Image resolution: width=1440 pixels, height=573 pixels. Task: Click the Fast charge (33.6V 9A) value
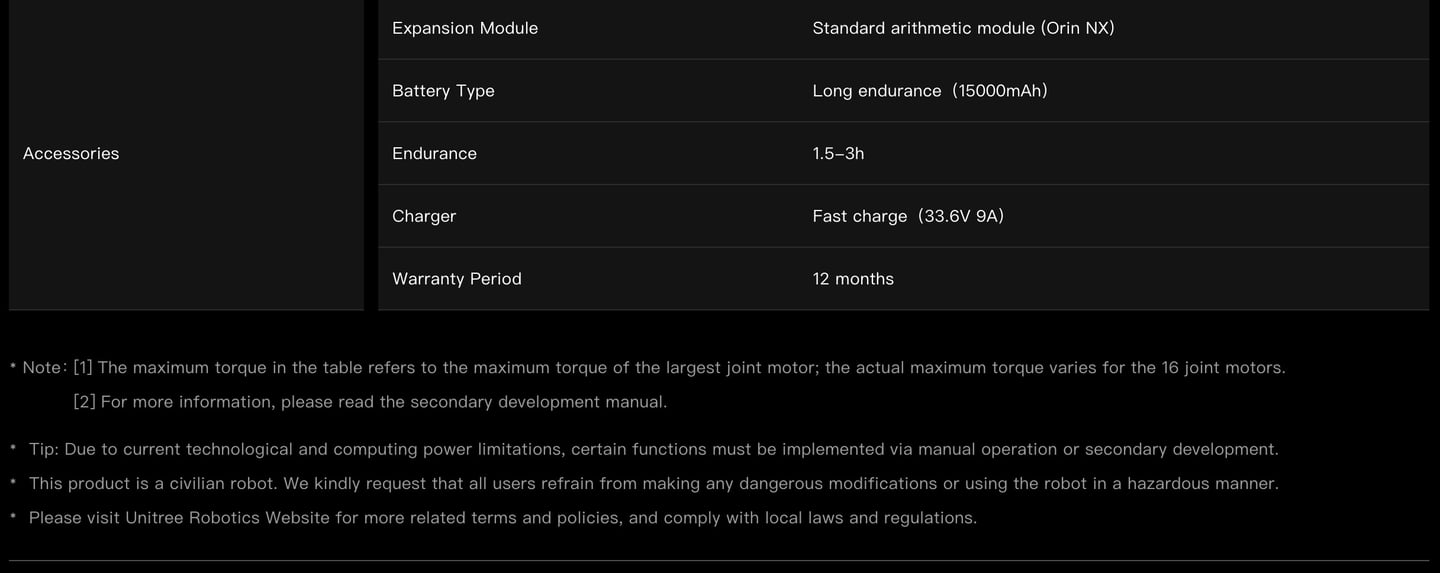pos(907,216)
